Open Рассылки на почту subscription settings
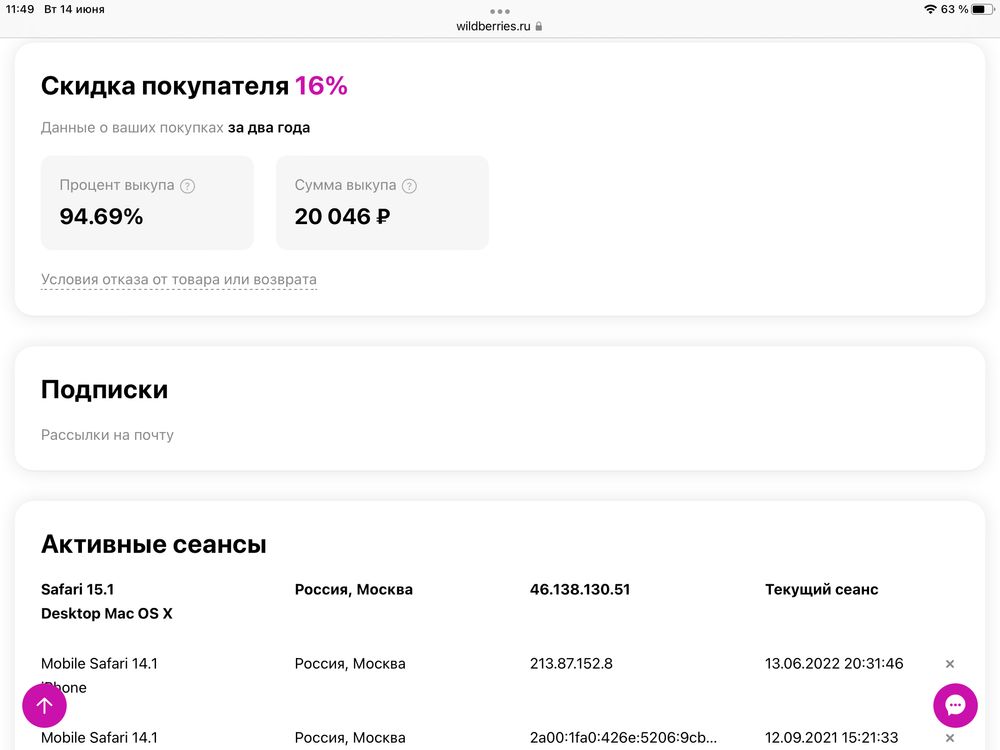 [x=107, y=434]
